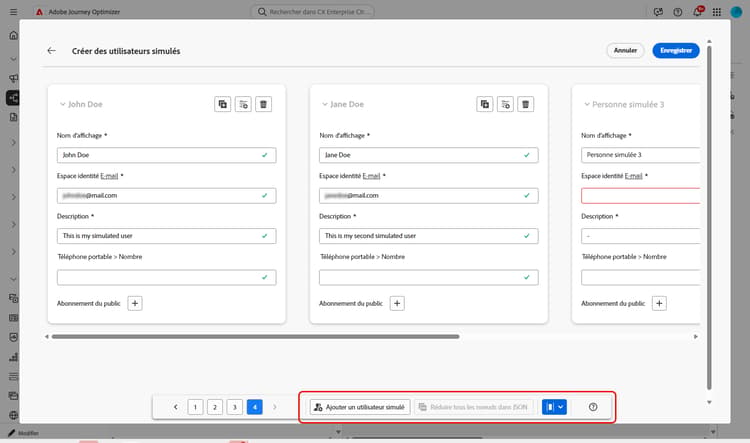Open the Home icon in left sidebar

13,35
